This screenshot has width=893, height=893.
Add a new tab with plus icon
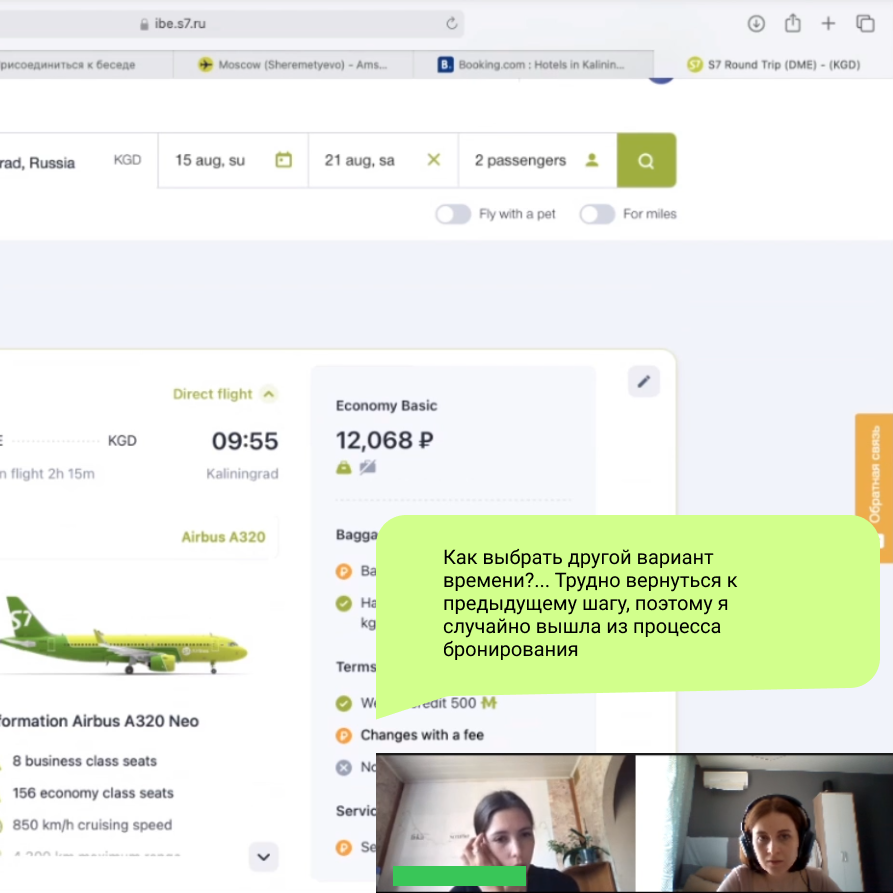[828, 23]
